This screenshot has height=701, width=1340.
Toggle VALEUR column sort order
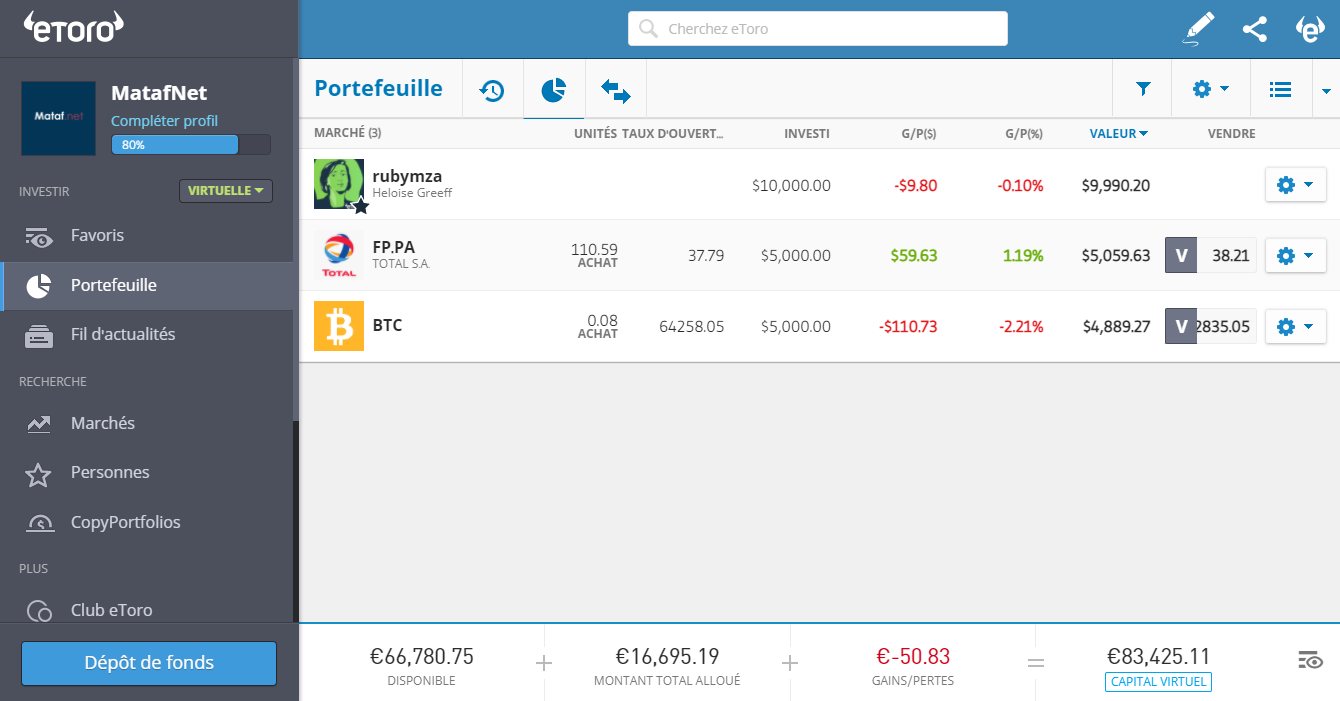[x=1119, y=133]
